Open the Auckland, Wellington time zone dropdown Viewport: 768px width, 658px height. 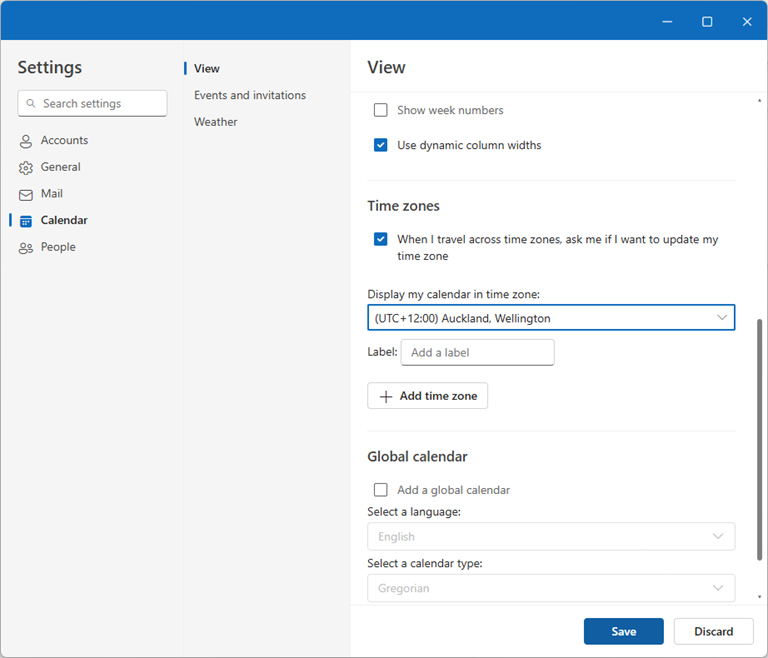[551, 318]
